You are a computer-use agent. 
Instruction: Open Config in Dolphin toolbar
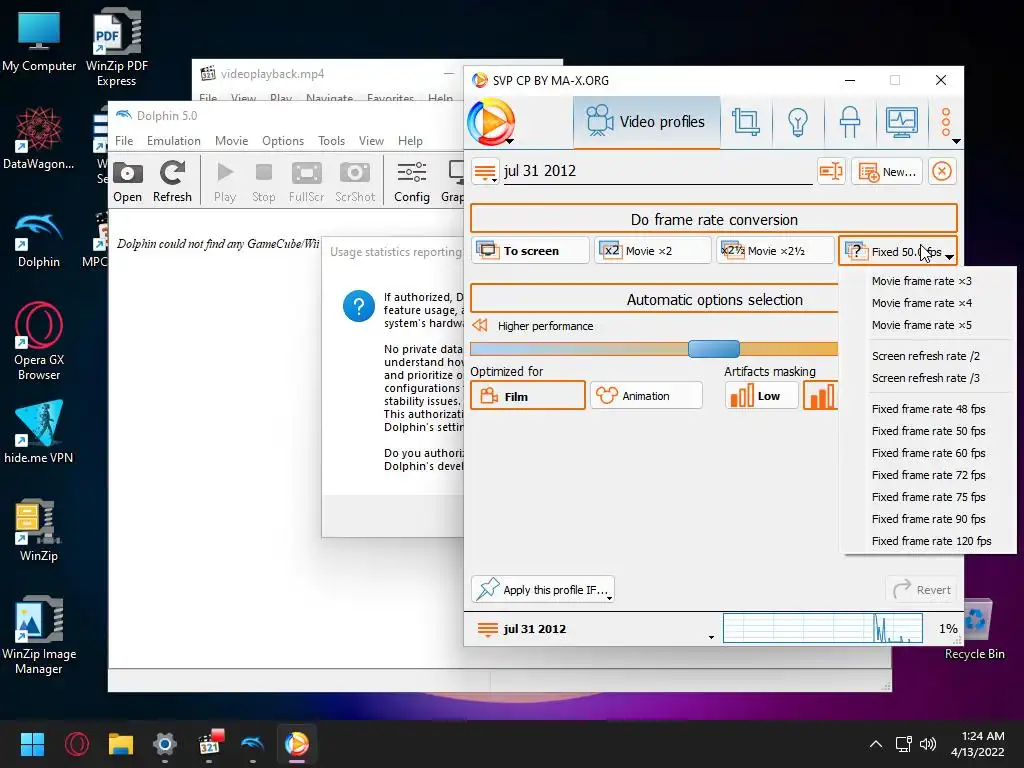411,182
